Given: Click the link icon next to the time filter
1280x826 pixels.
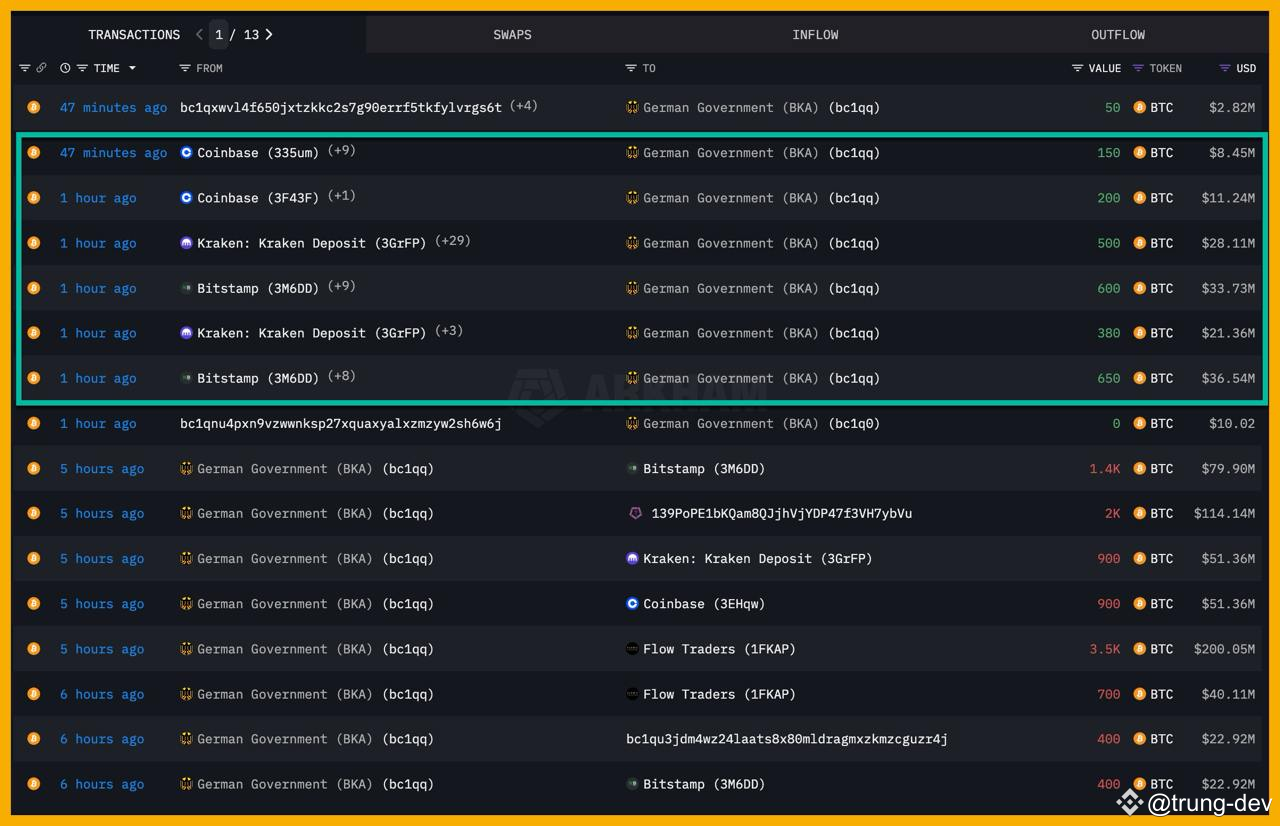Looking at the screenshot, I should click(x=41, y=68).
